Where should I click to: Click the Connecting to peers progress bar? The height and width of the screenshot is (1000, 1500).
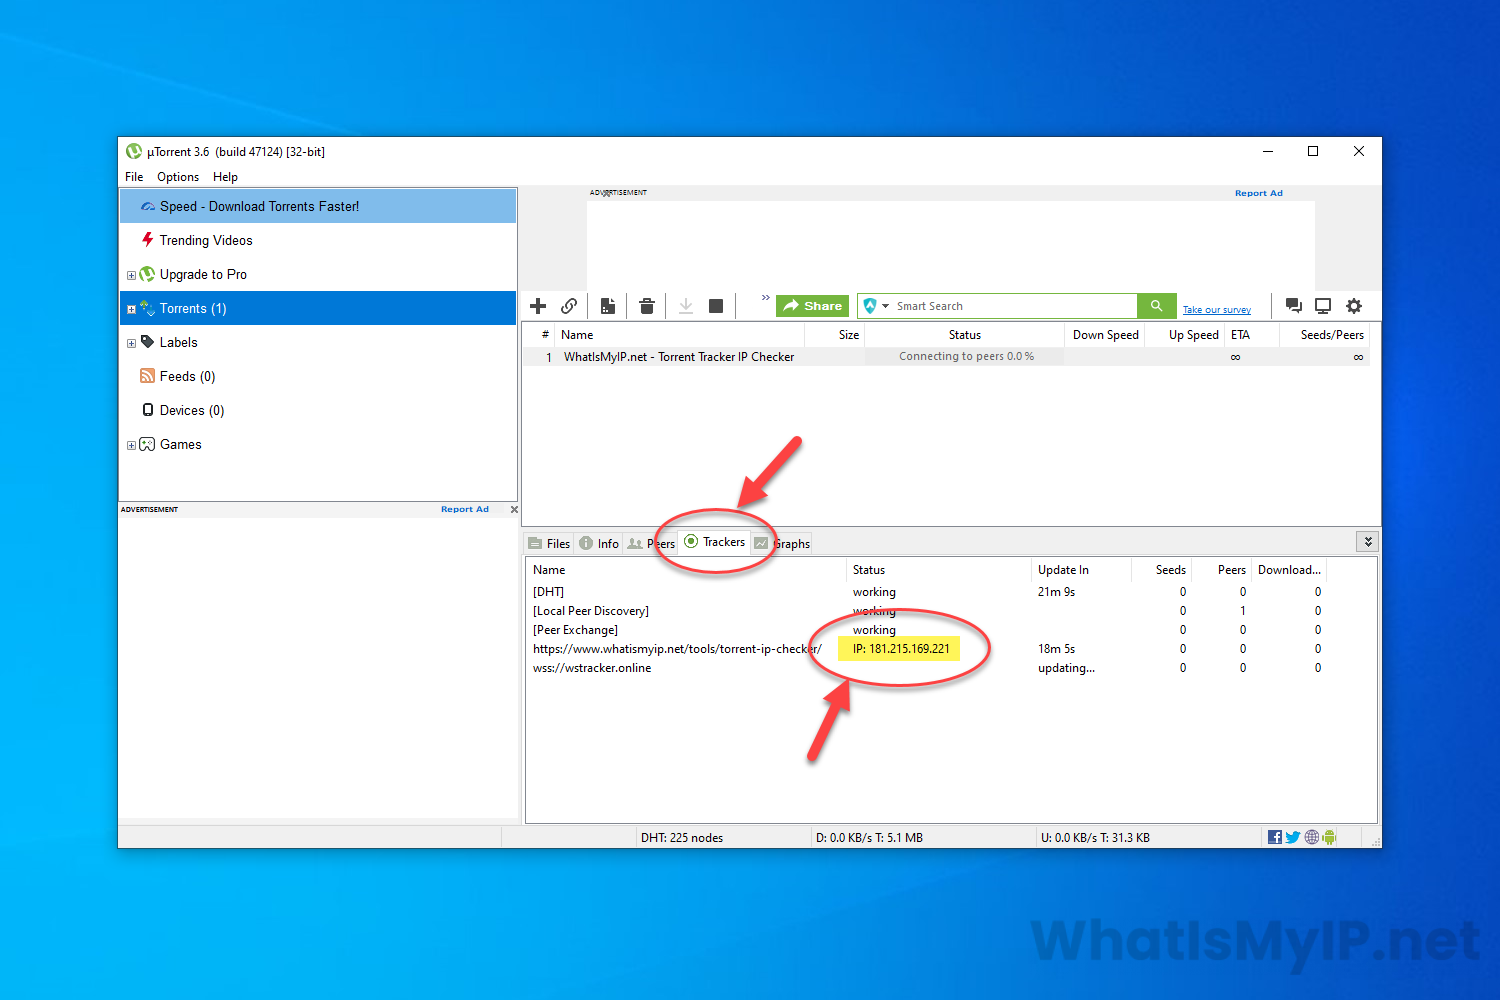[965, 356]
